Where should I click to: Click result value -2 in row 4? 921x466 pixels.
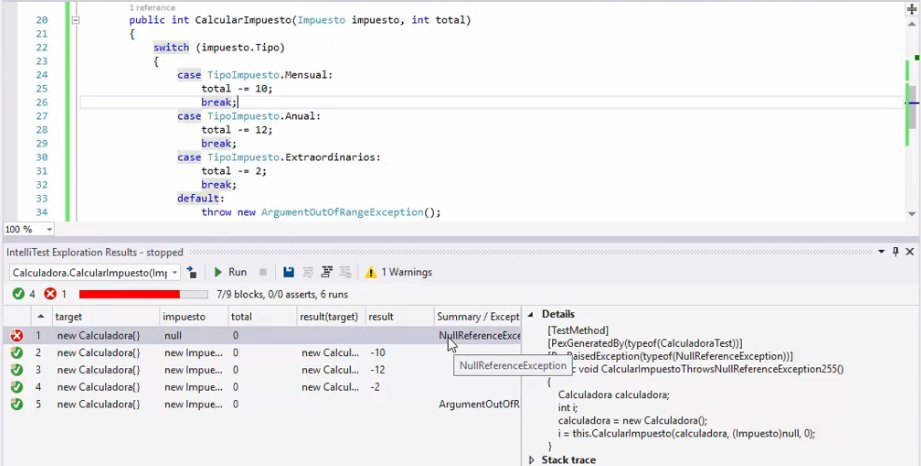pos(375,387)
